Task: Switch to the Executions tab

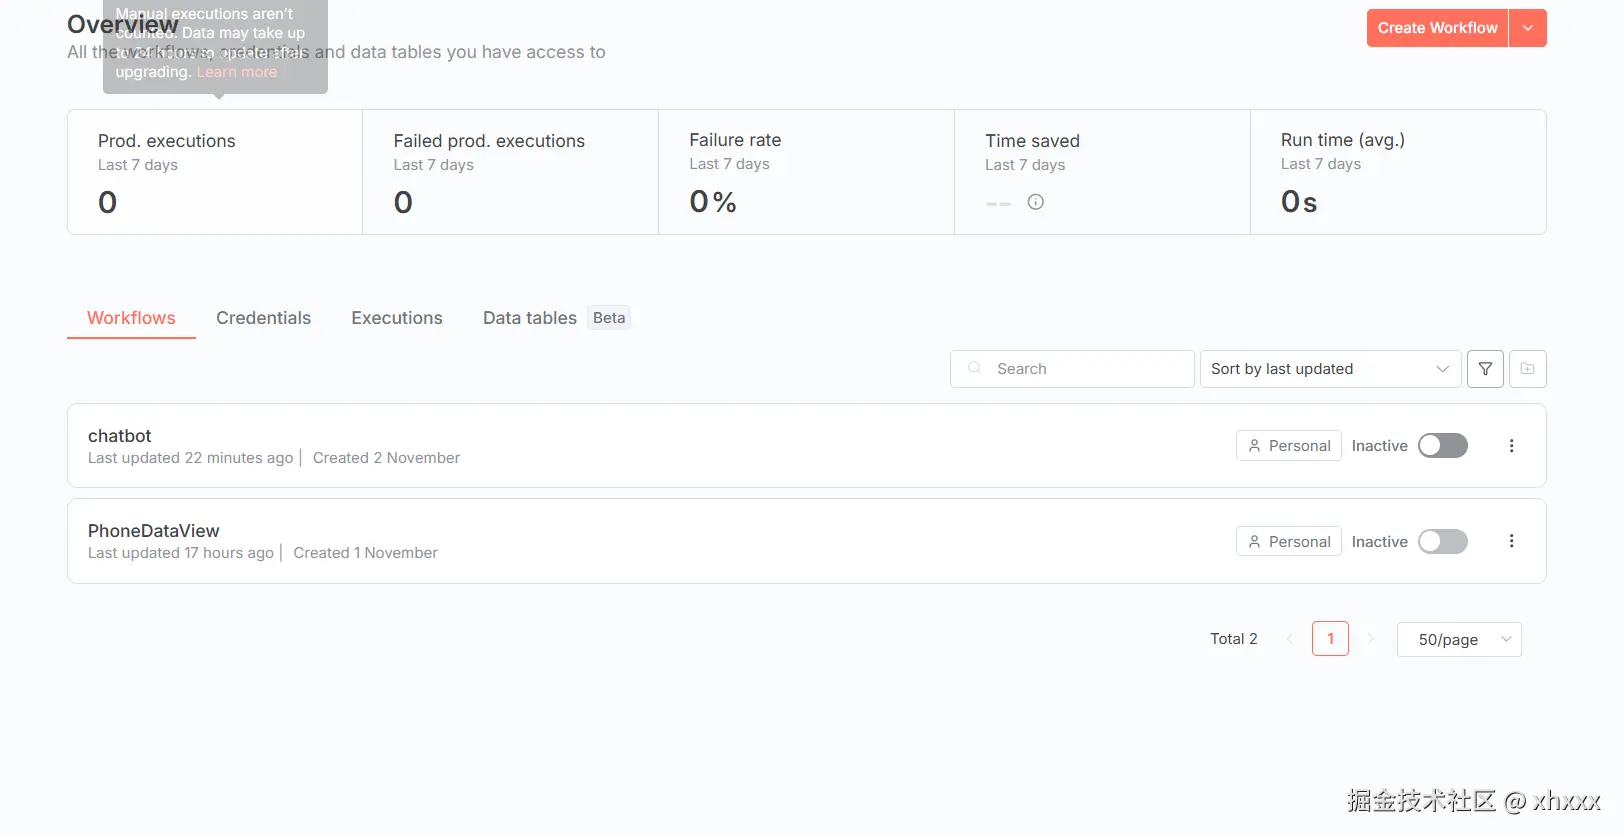Action: [396, 318]
